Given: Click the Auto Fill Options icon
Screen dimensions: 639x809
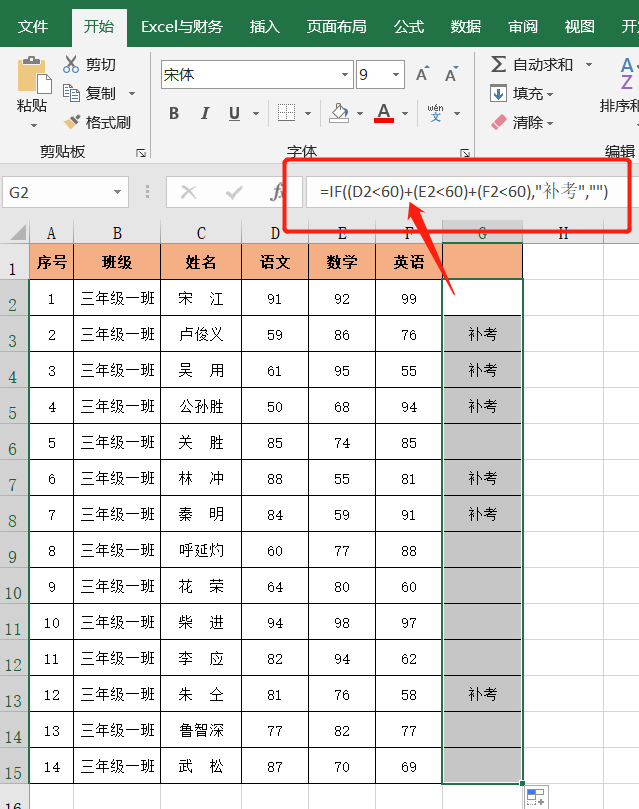Looking at the screenshot, I should tap(536, 797).
